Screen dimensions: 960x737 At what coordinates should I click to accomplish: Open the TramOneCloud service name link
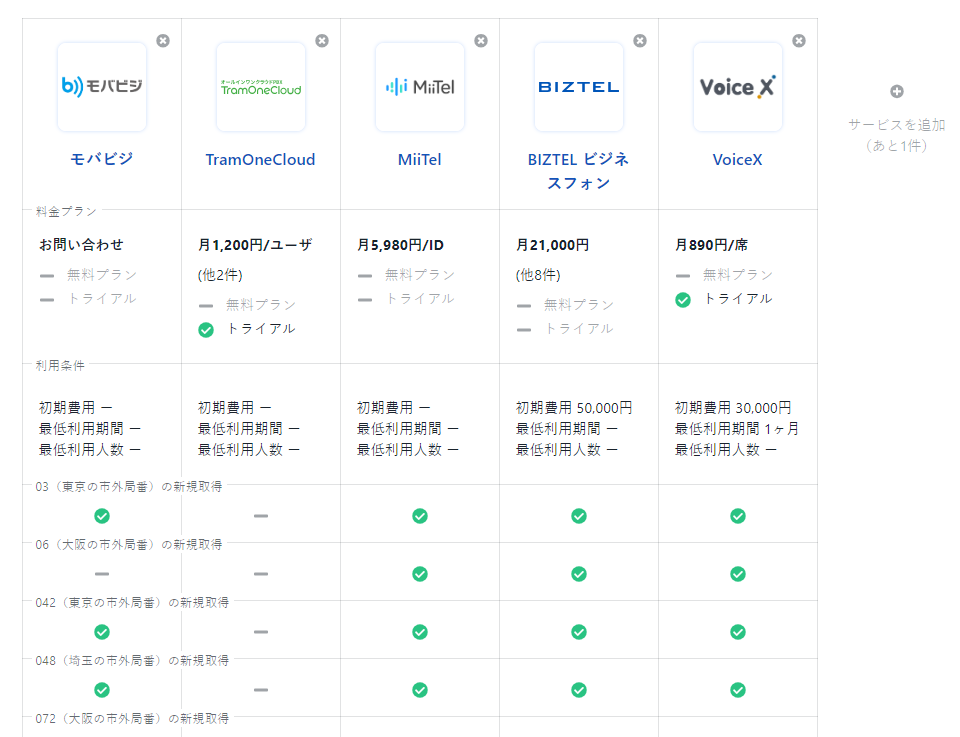(261, 160)
